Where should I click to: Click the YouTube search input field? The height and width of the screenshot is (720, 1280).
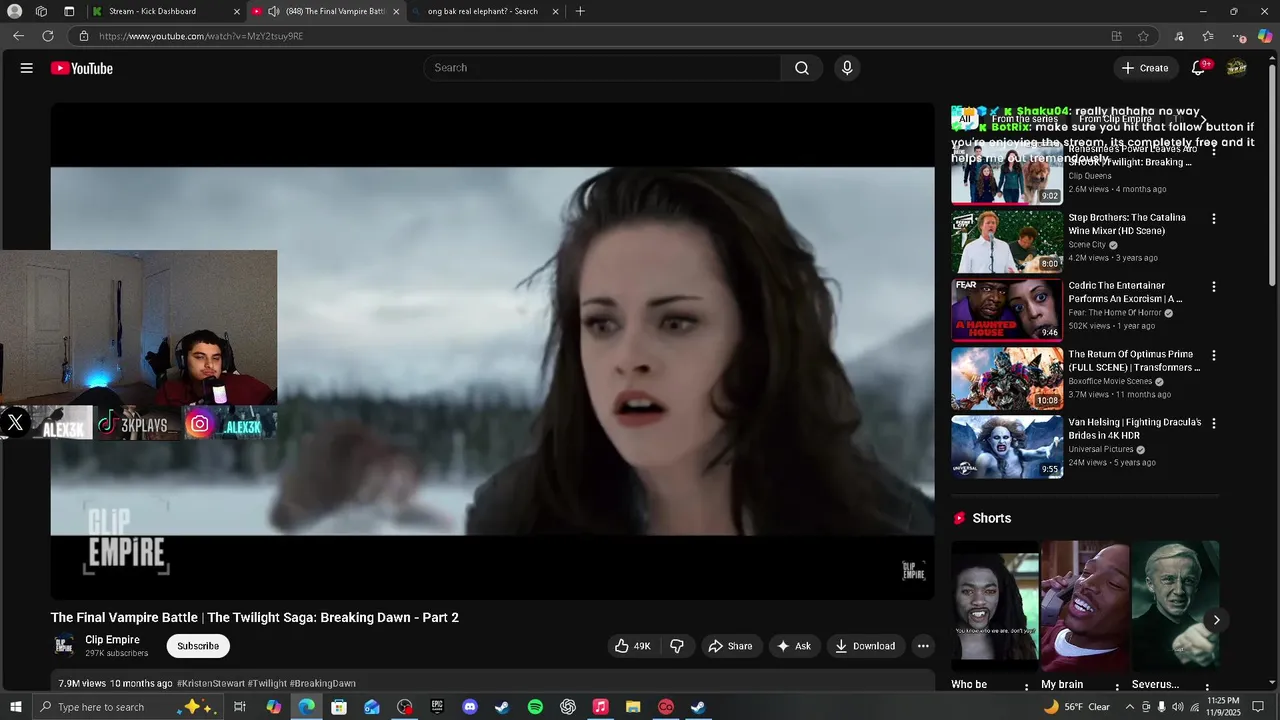pyautogui.click(x=603, y=68)
